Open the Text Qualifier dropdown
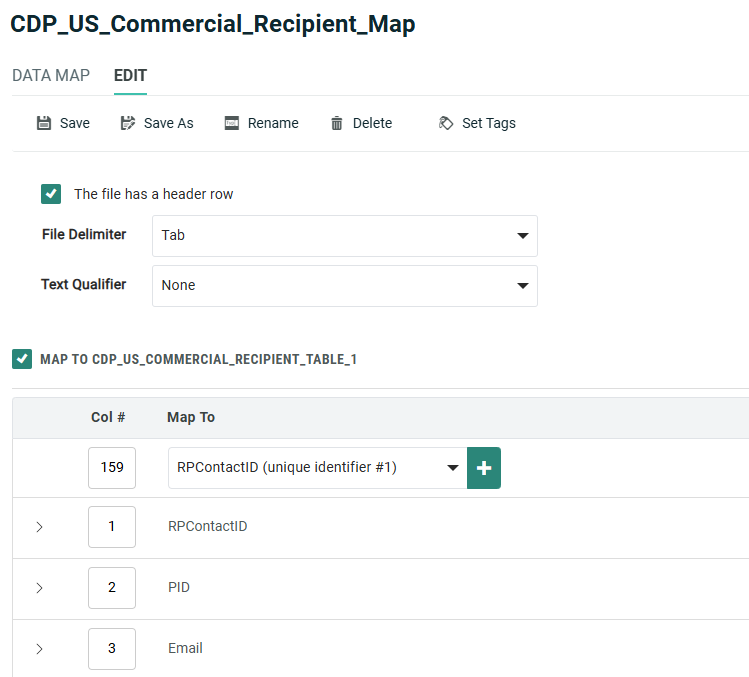This screenshot has height=677, width=749. click(344, 286)
